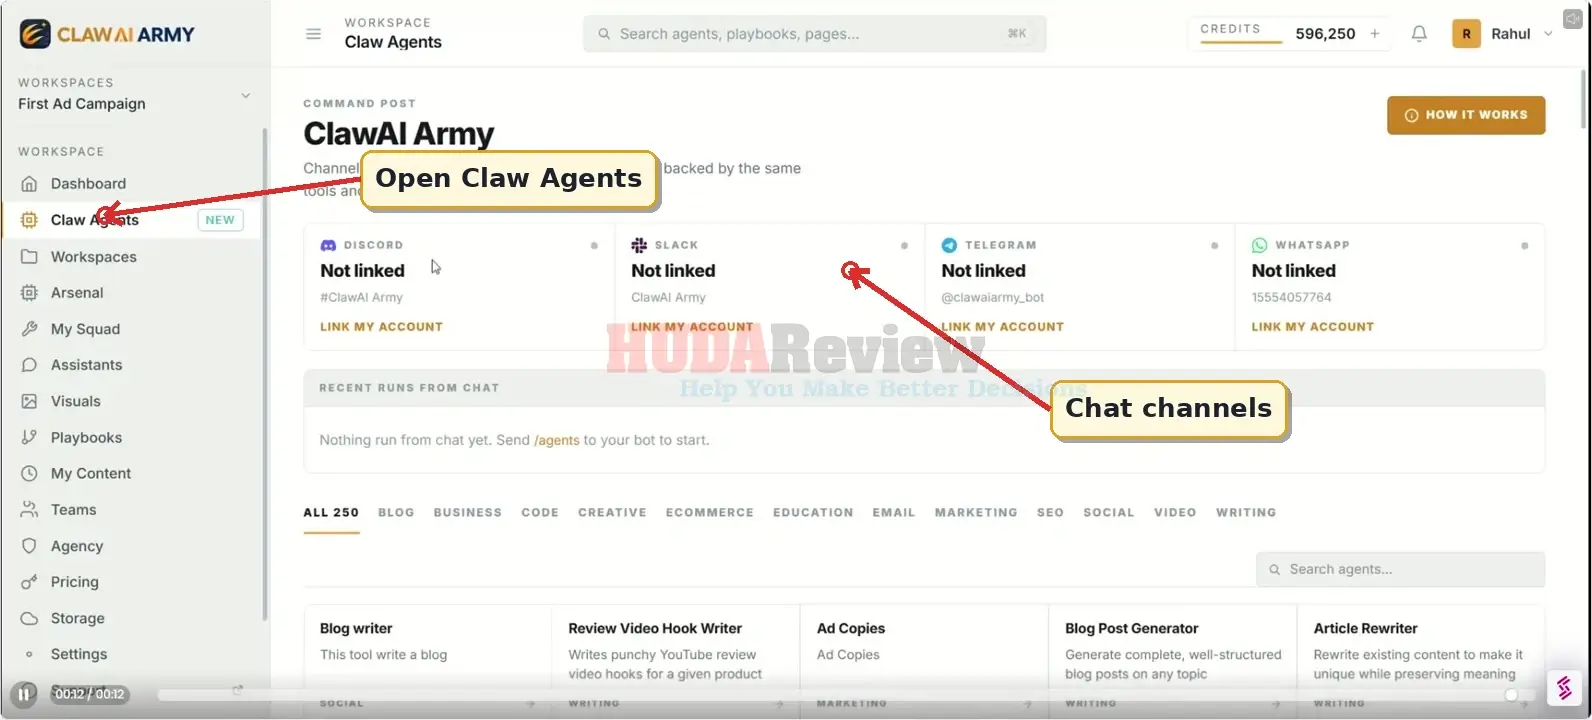Click the Agency shield icon
This screenshot has width=1592, height=720.
(29, 546)
